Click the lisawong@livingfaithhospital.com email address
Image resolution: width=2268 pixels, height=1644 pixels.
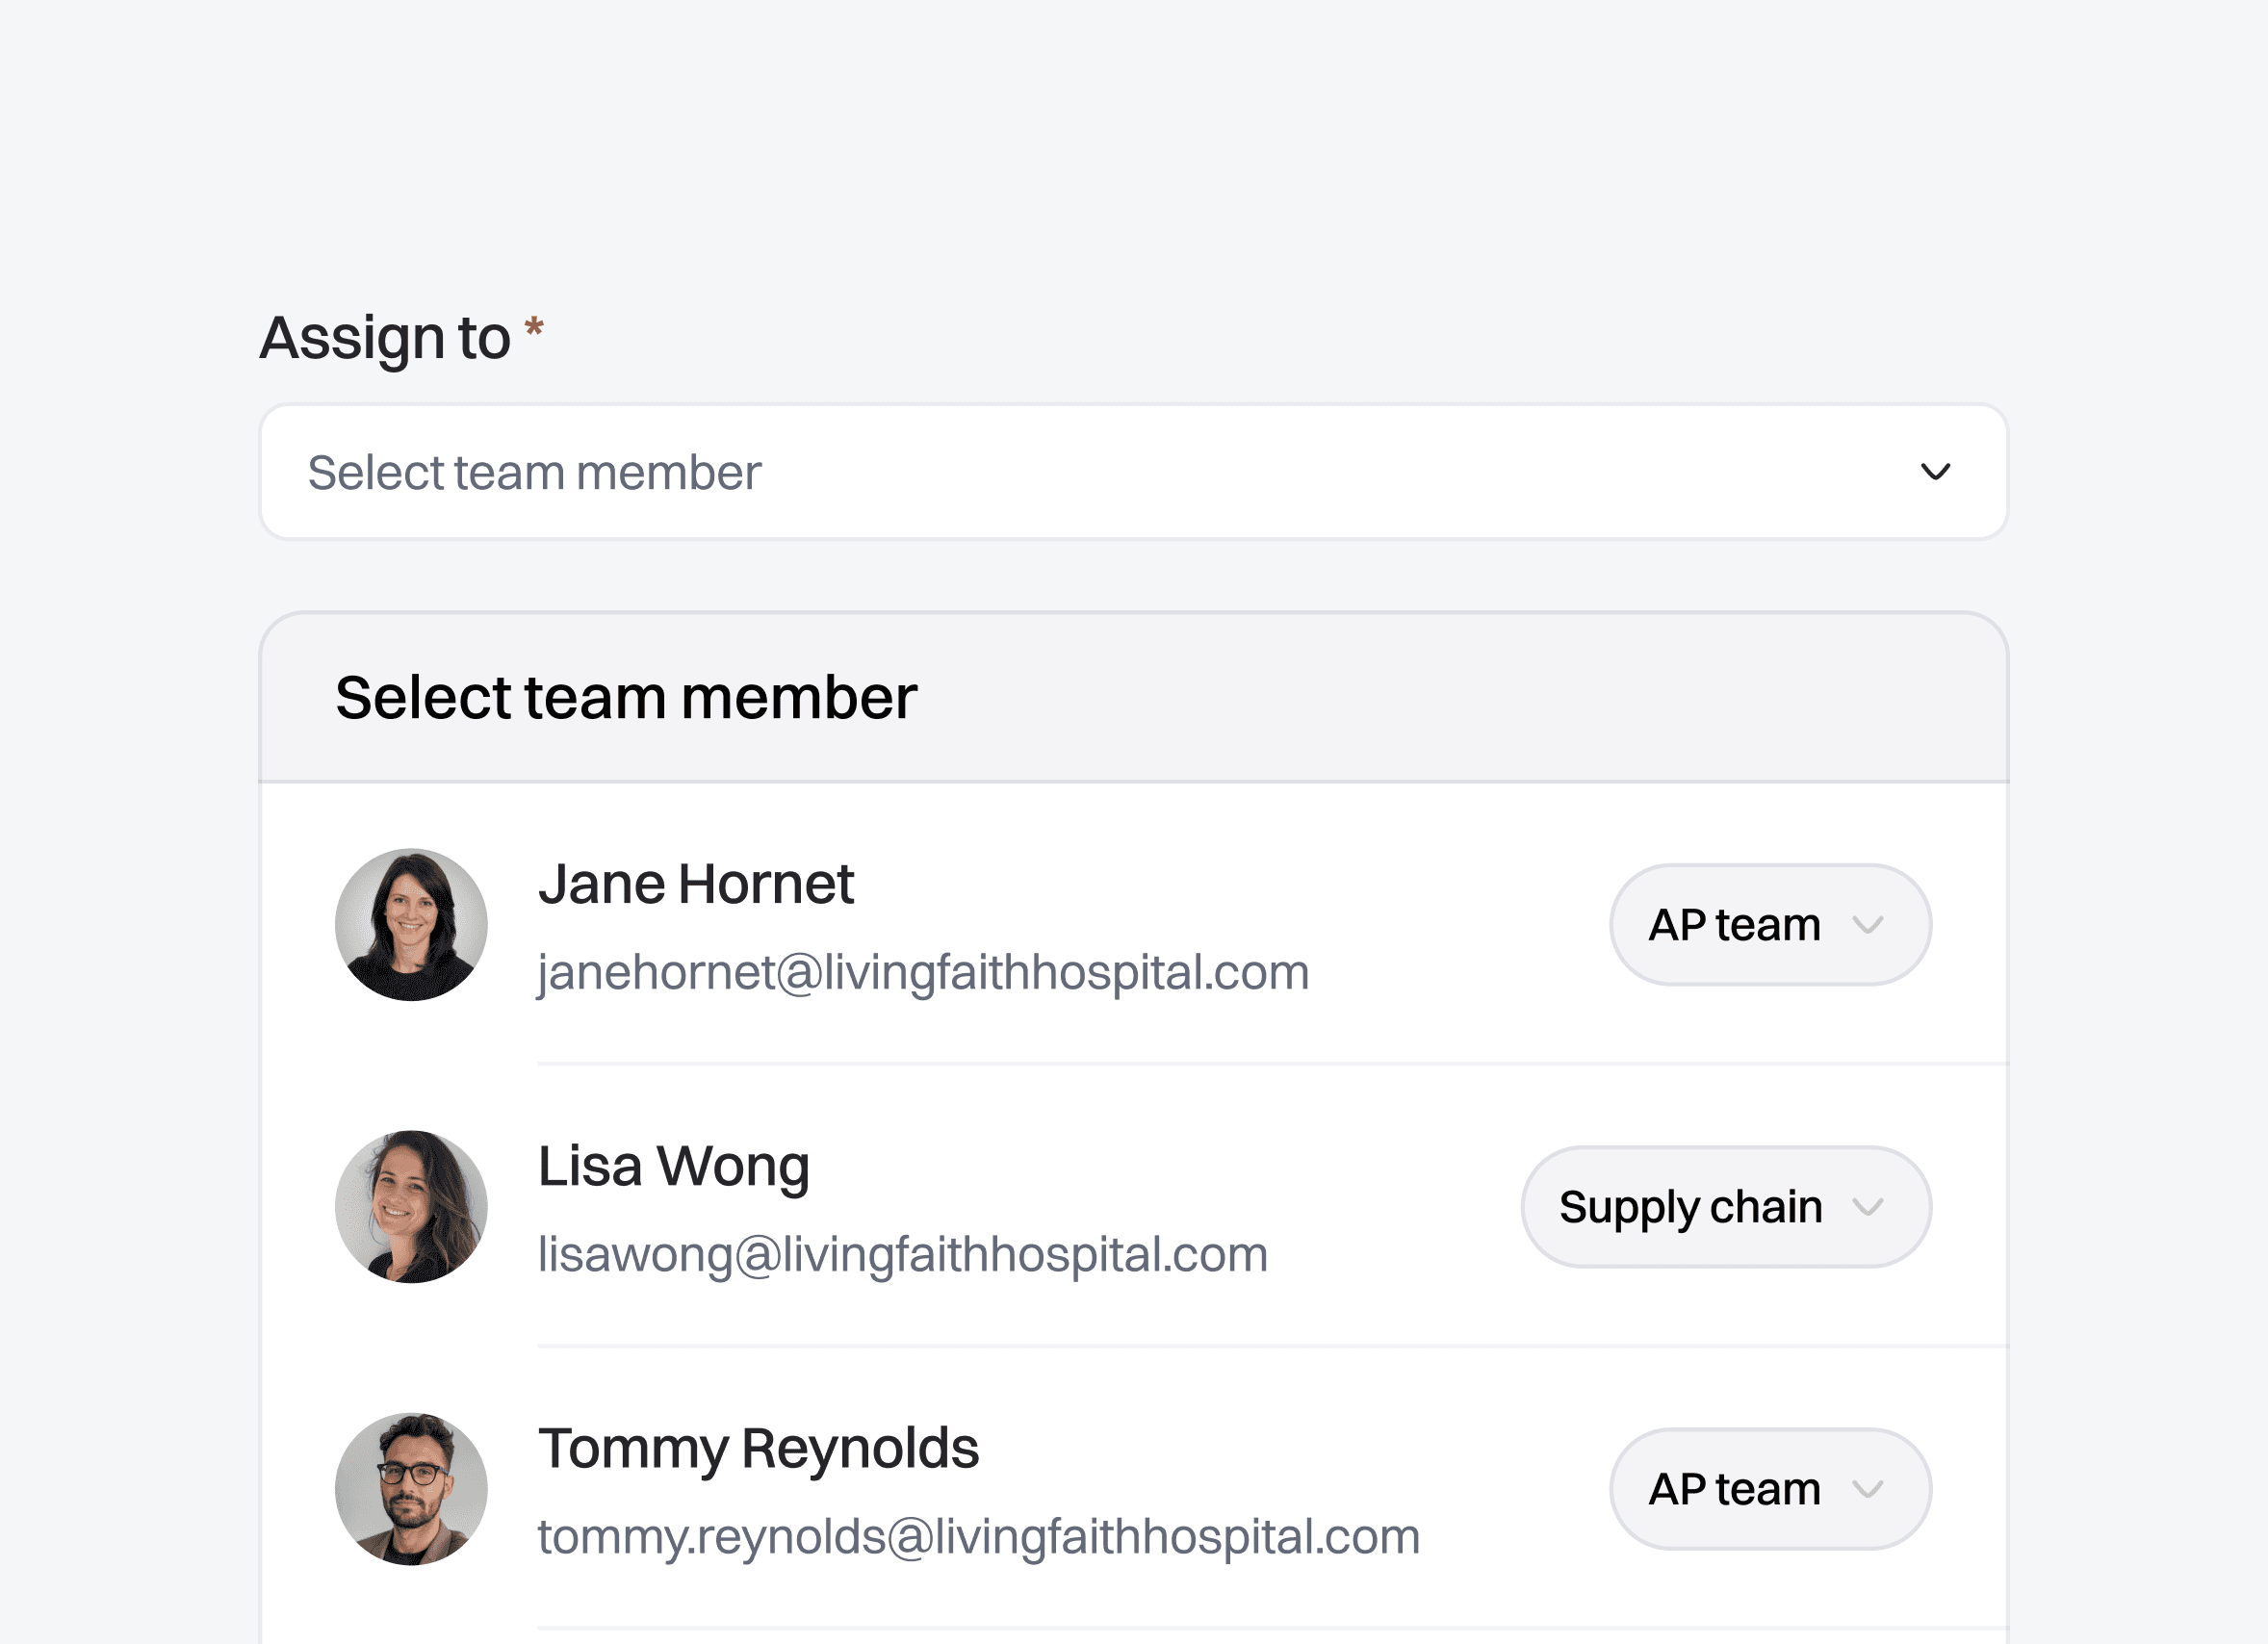click(902, 1254)
